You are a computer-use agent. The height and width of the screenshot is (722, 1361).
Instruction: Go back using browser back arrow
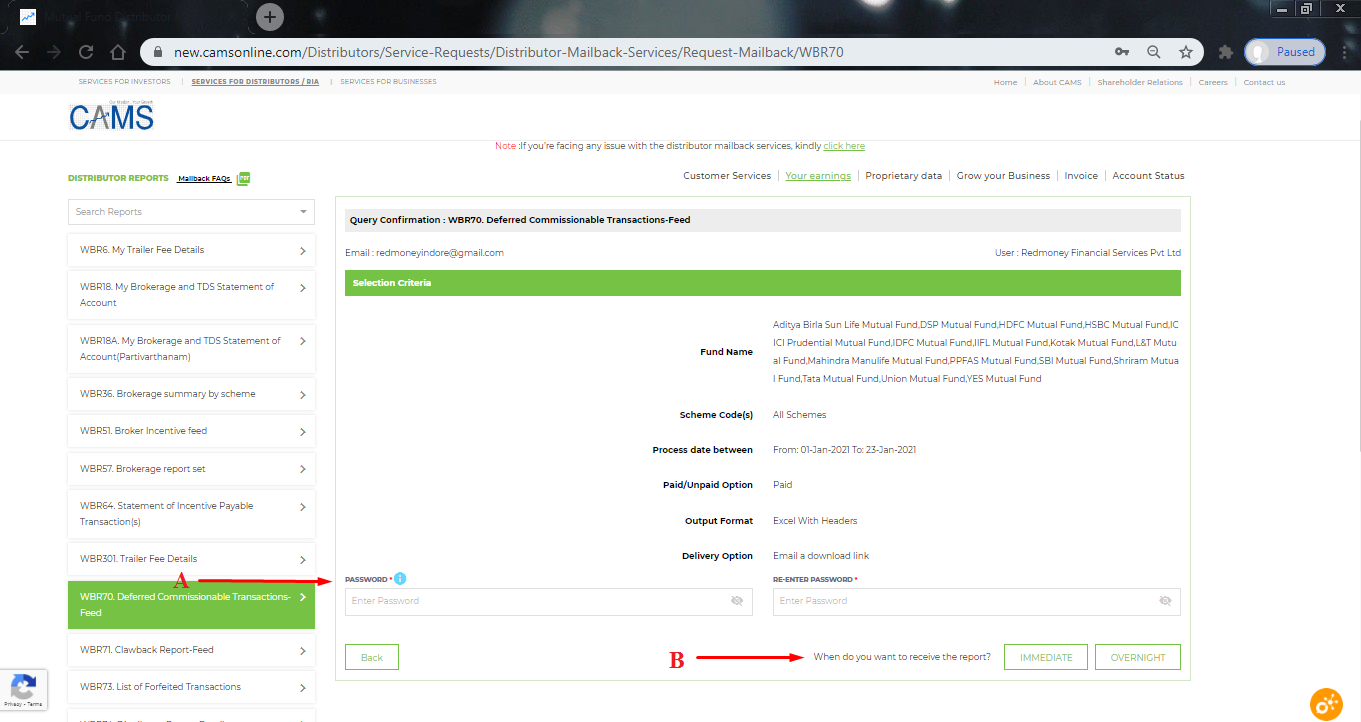(x=22, y=52)
